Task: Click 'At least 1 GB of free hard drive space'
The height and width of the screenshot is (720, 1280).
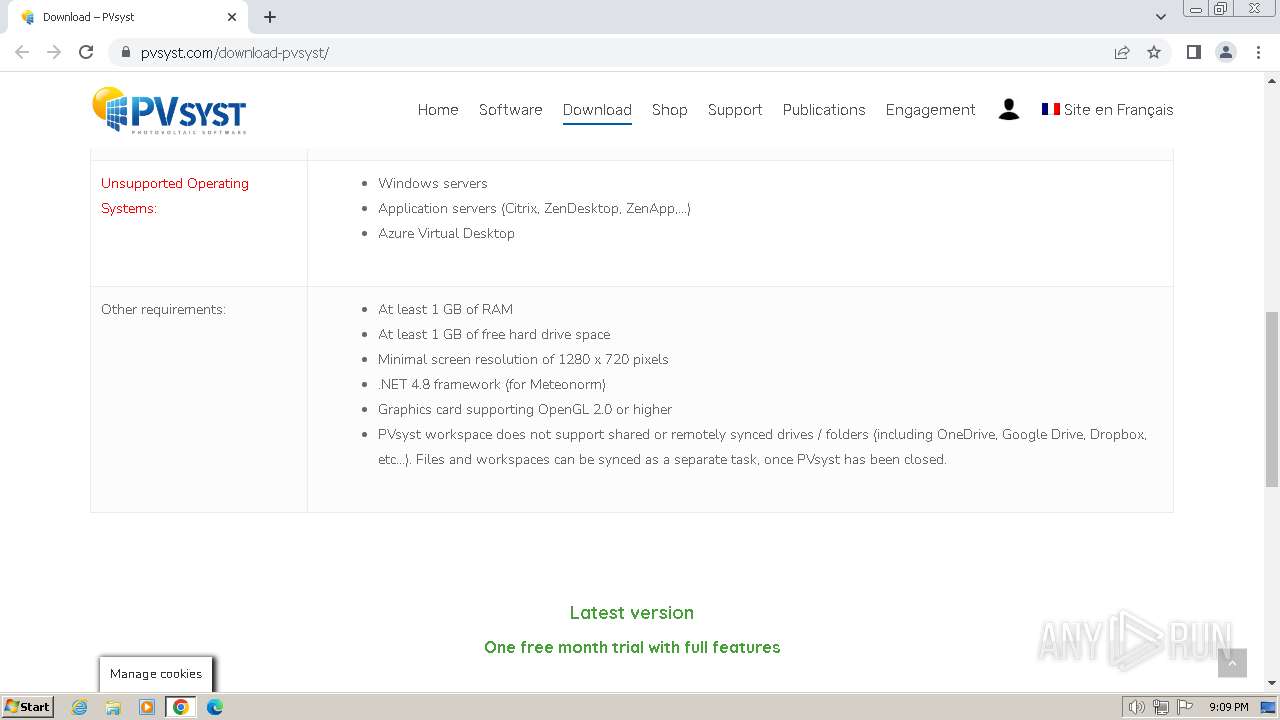Action: pos(494,335)
